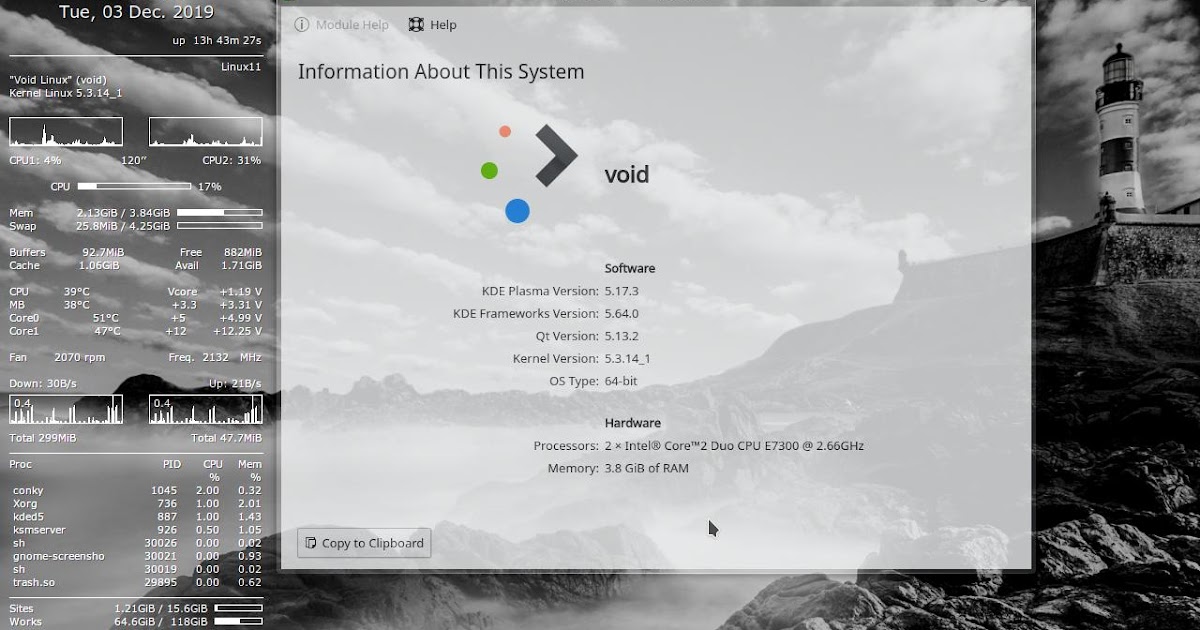Click the CPU percentage progress bar
The image size is (1200, 630).
coord(135,186)
